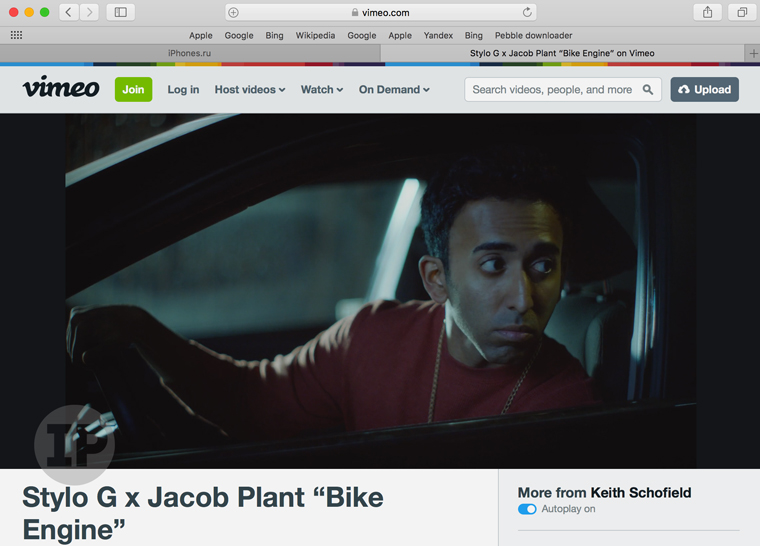
Task: Click the Vimeo logo
Action: [61, 88]
